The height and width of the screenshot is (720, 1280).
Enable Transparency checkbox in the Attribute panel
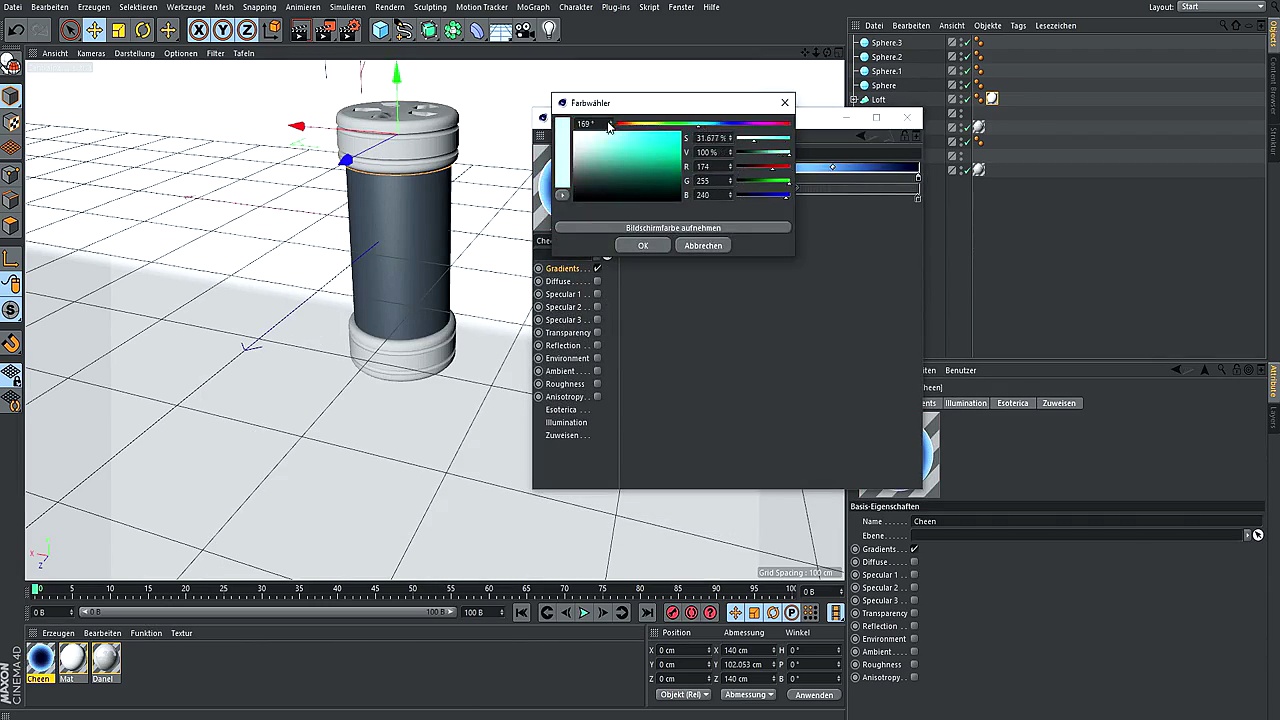914,614
